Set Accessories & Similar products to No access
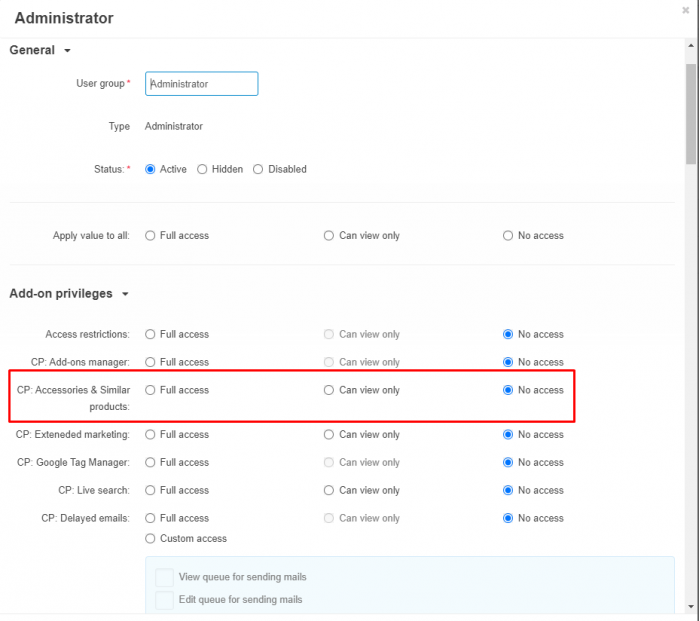 coord(508,390)
